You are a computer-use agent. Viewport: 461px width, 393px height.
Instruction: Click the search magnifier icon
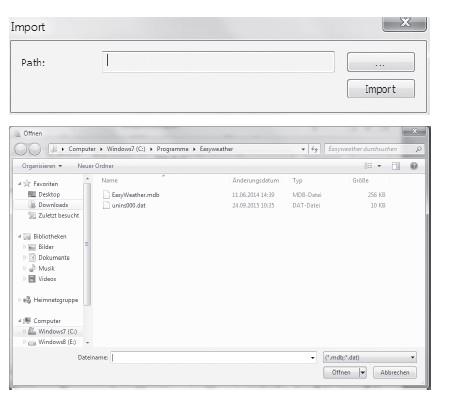[x=419, y=149]
